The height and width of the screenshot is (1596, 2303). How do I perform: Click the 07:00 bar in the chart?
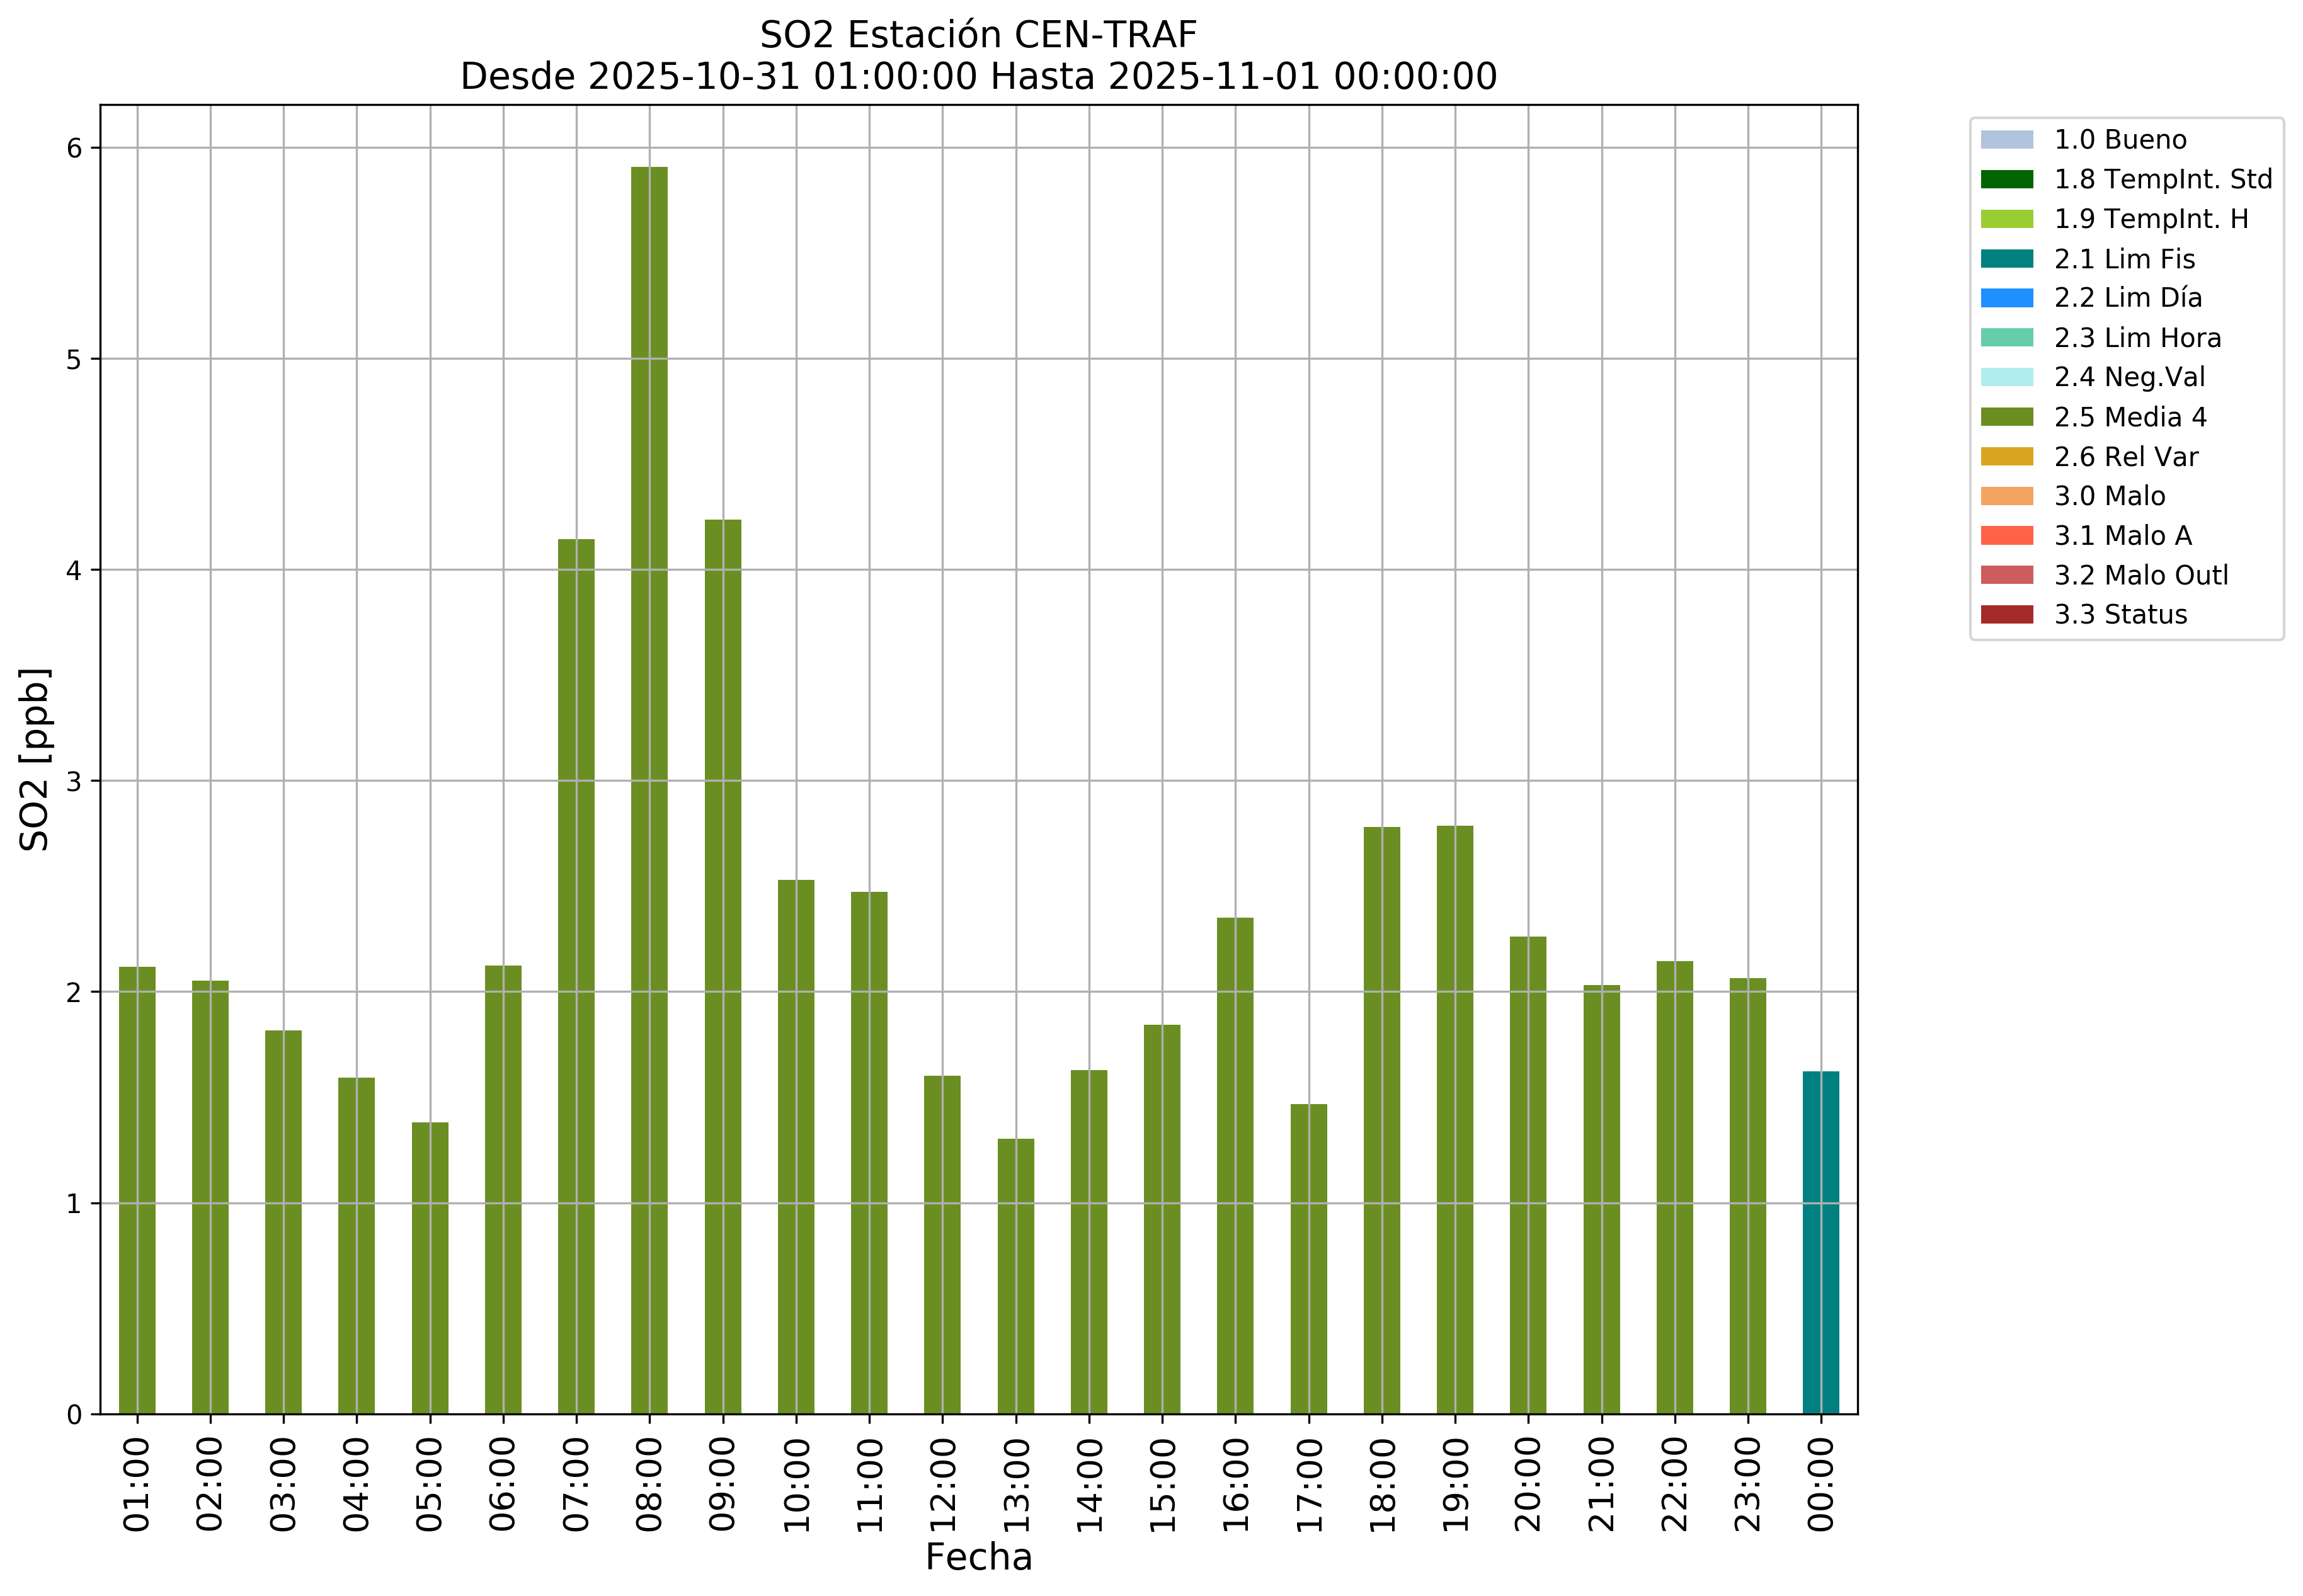[x=576, y=976]
